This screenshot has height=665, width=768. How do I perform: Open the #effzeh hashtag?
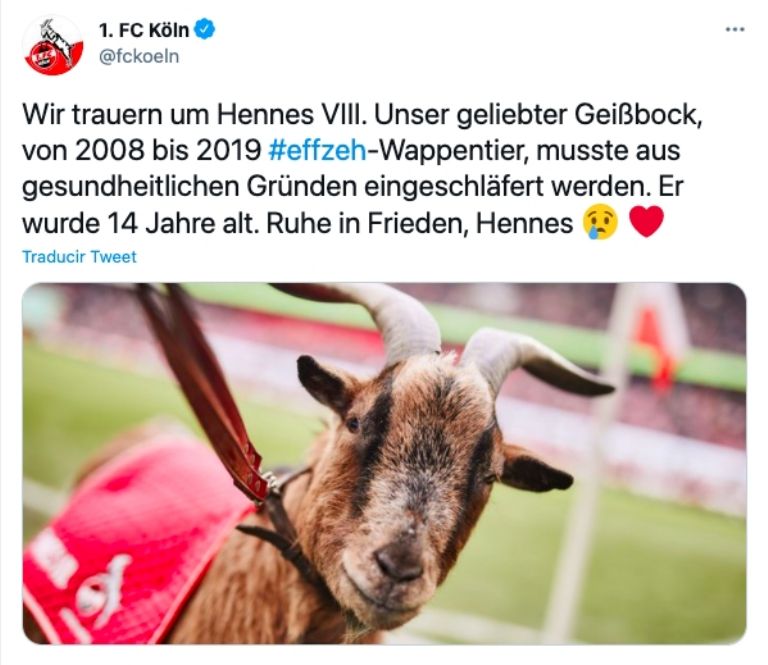[317, 151]
